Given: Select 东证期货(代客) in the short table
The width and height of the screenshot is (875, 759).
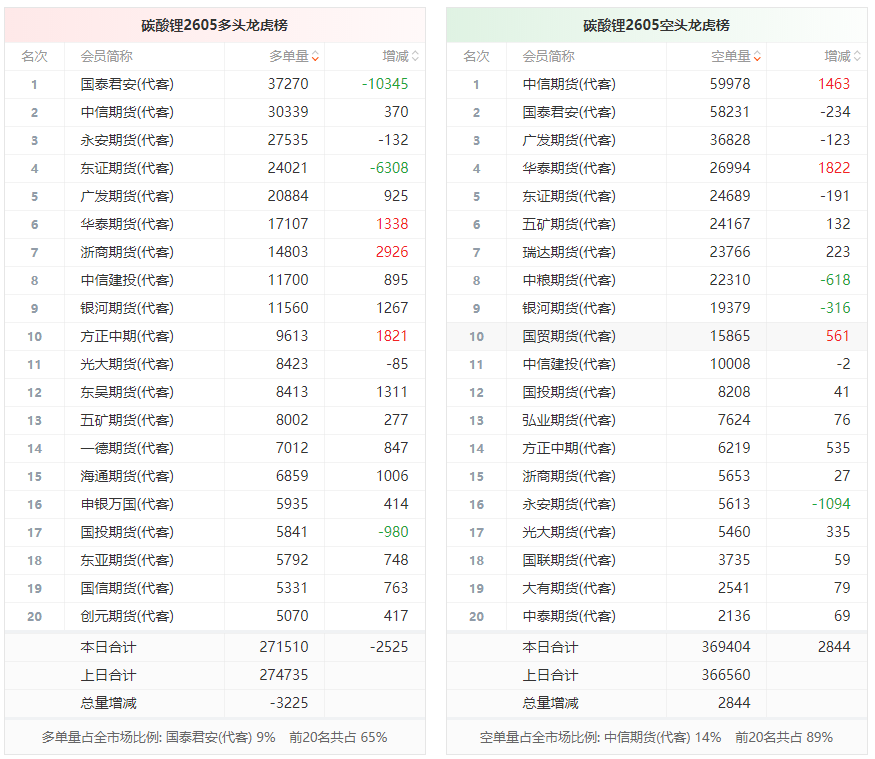Looking at the screenshot, I should coord(569,196).
